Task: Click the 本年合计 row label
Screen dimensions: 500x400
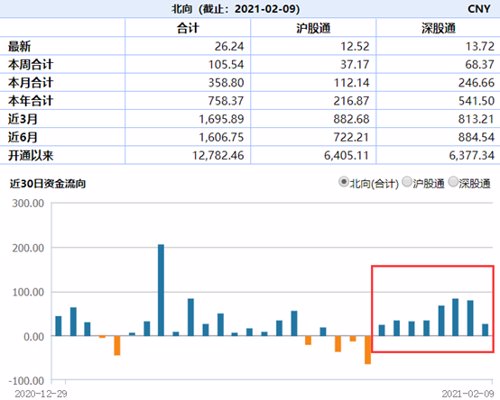Action: 31,101
